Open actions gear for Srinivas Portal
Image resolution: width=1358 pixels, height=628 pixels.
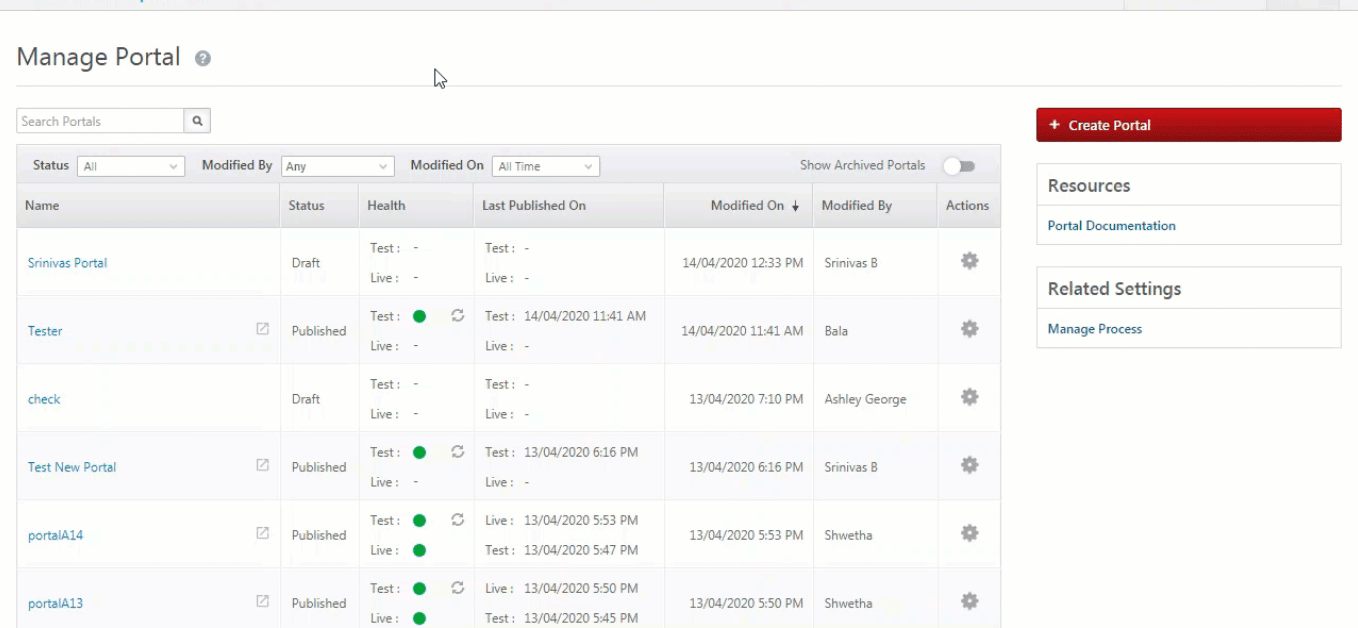[969, 261]
